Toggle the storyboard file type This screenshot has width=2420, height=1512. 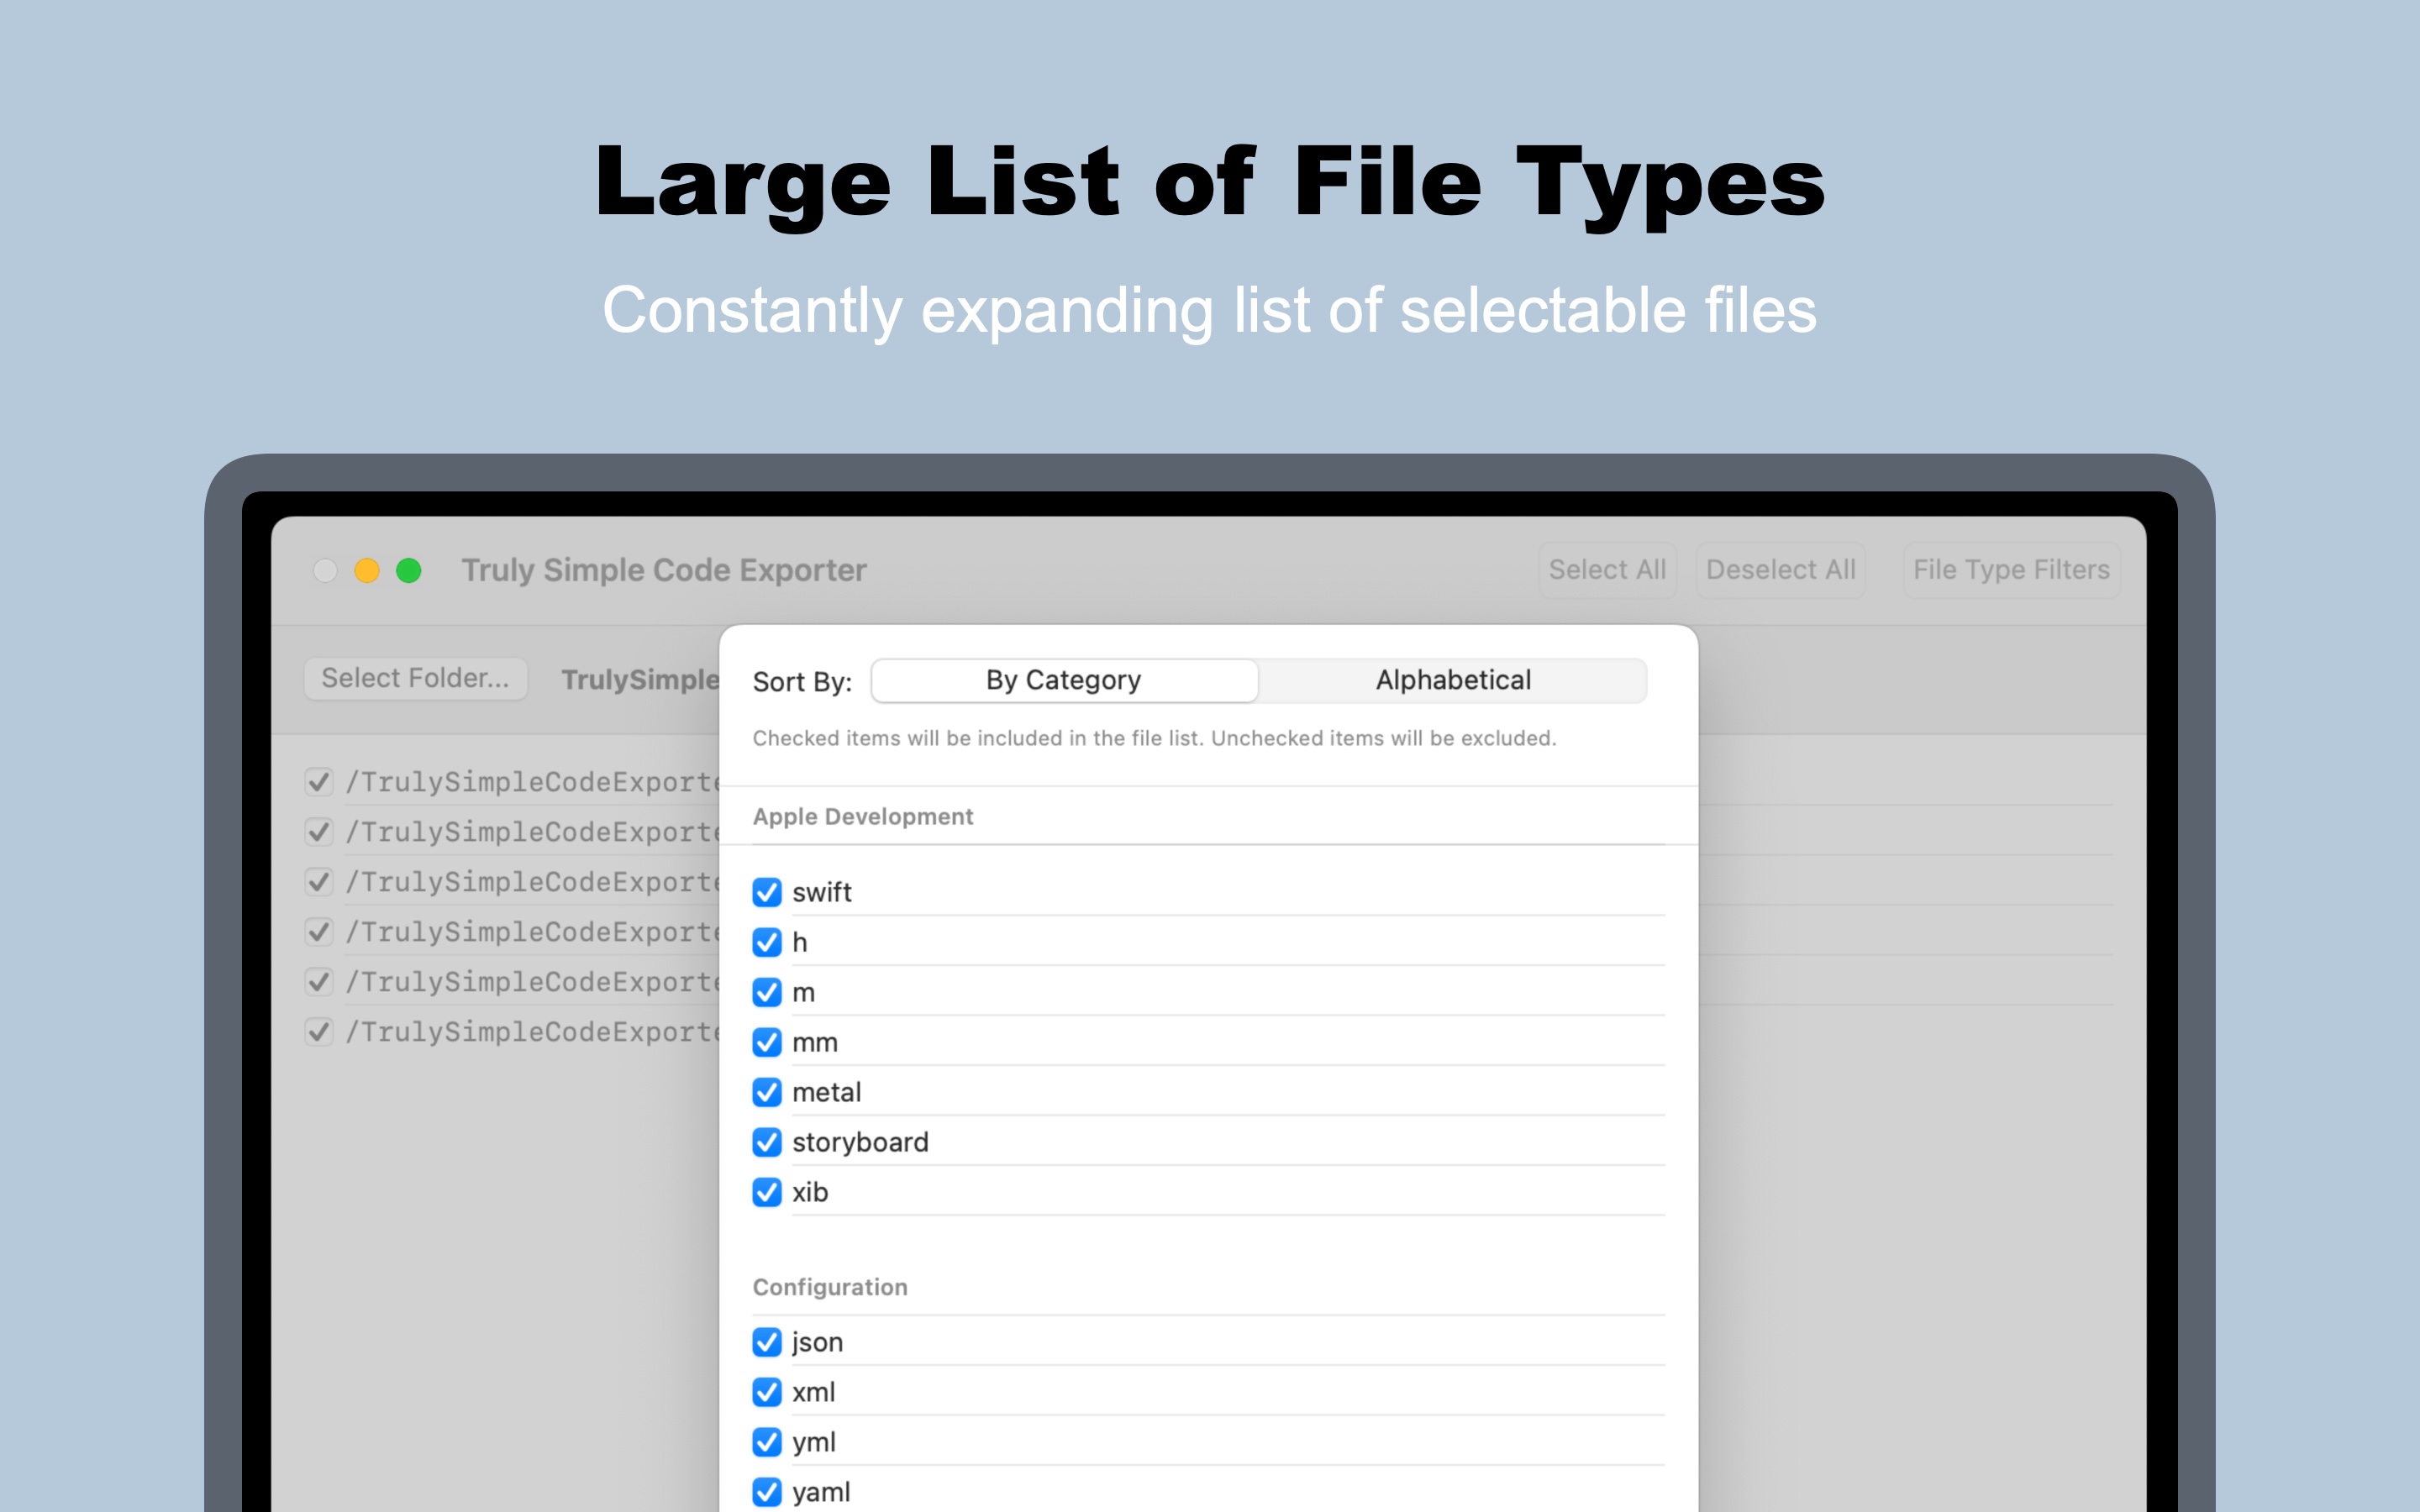click(766, 1142)
